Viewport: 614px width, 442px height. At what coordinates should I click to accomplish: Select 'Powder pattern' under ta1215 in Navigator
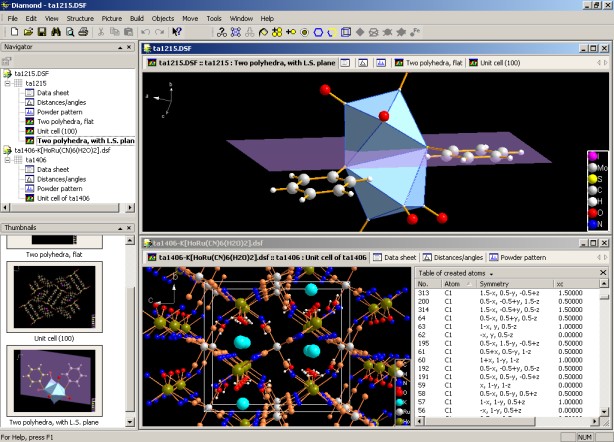pos(60,112)
